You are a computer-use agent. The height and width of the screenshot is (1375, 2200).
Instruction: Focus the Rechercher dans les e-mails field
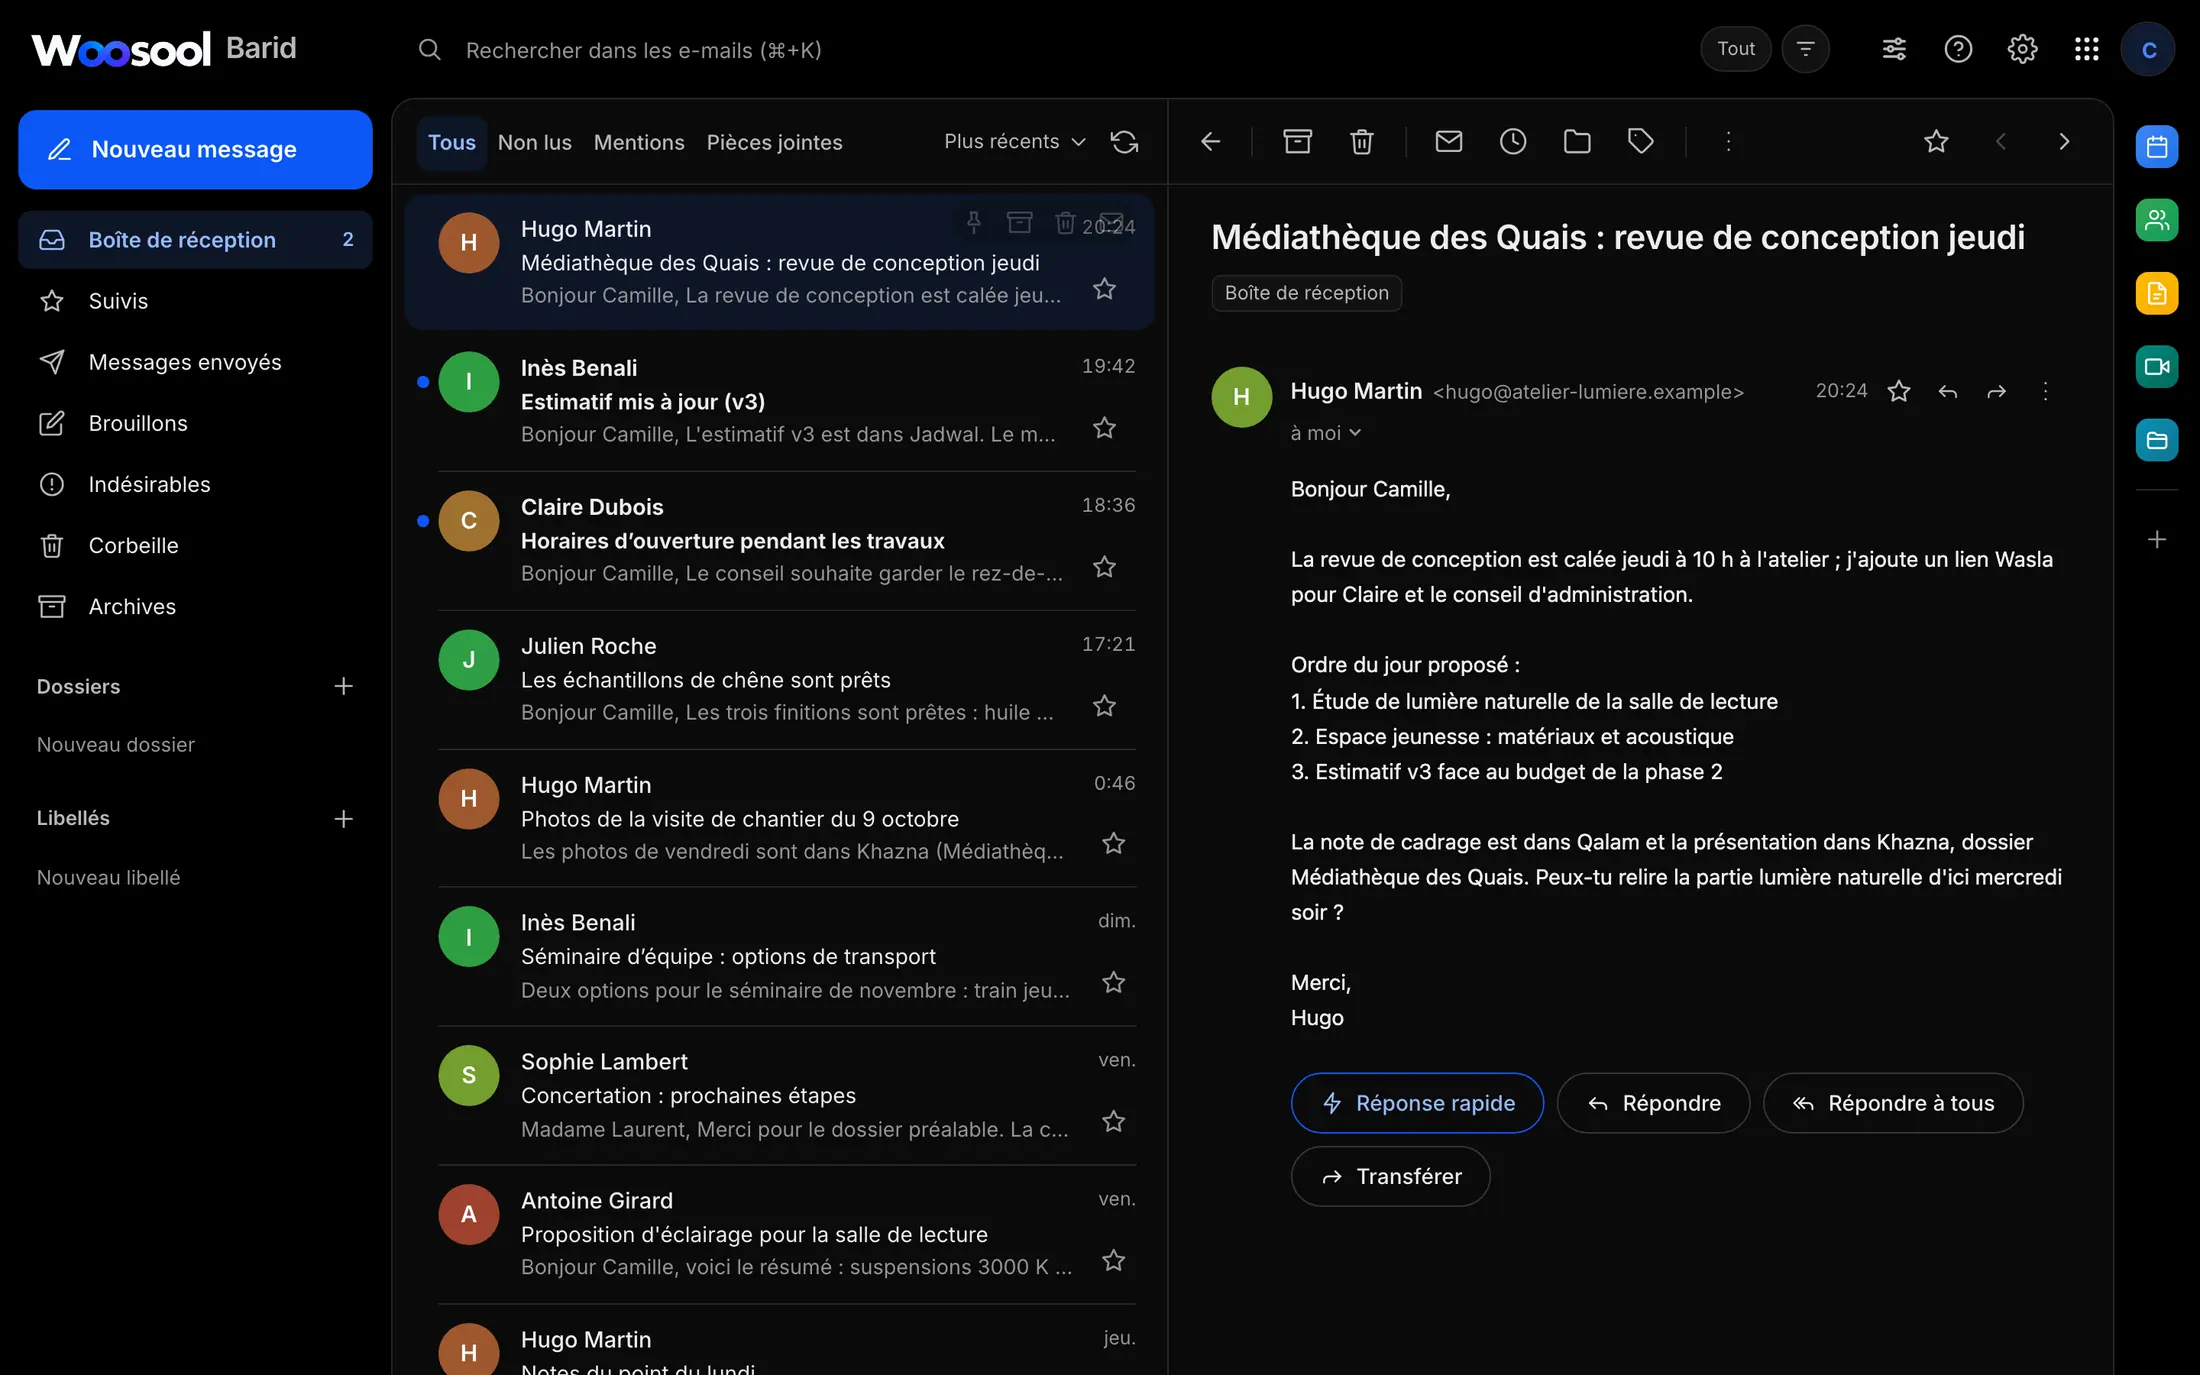[x=1040, y=50]
